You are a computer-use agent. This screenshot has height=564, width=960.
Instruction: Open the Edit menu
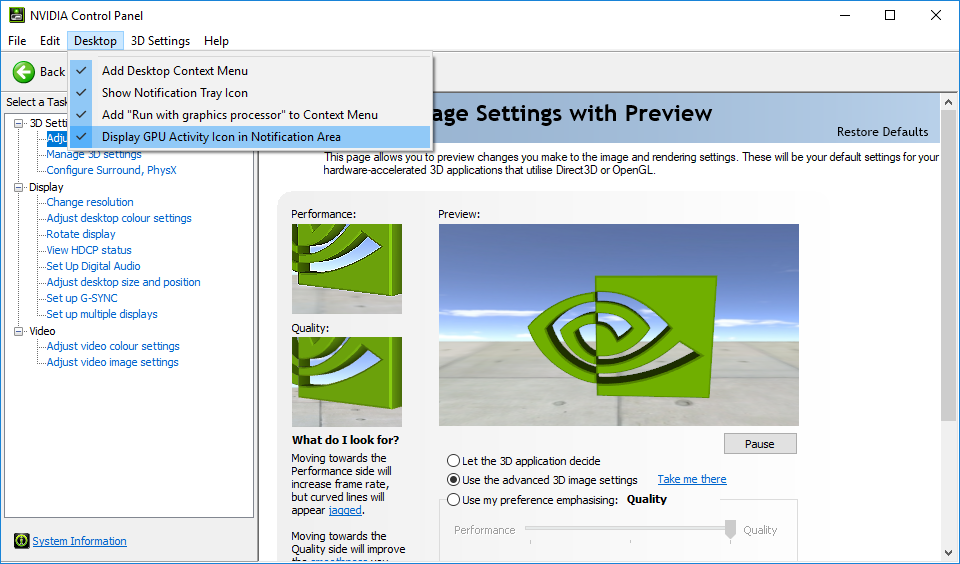(50, 41)
